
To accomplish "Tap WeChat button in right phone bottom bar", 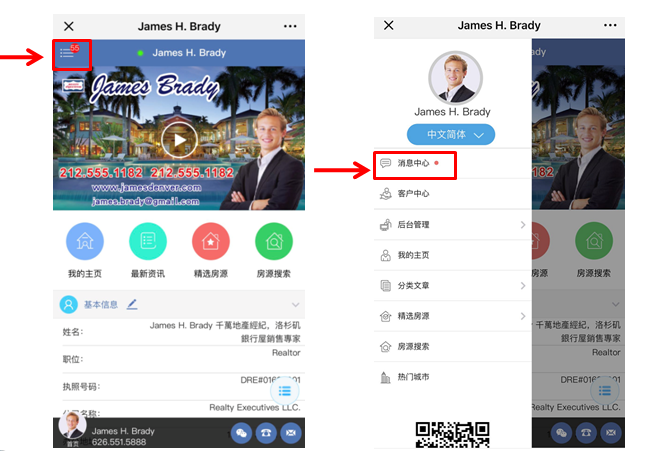I will tap(561, 433).
